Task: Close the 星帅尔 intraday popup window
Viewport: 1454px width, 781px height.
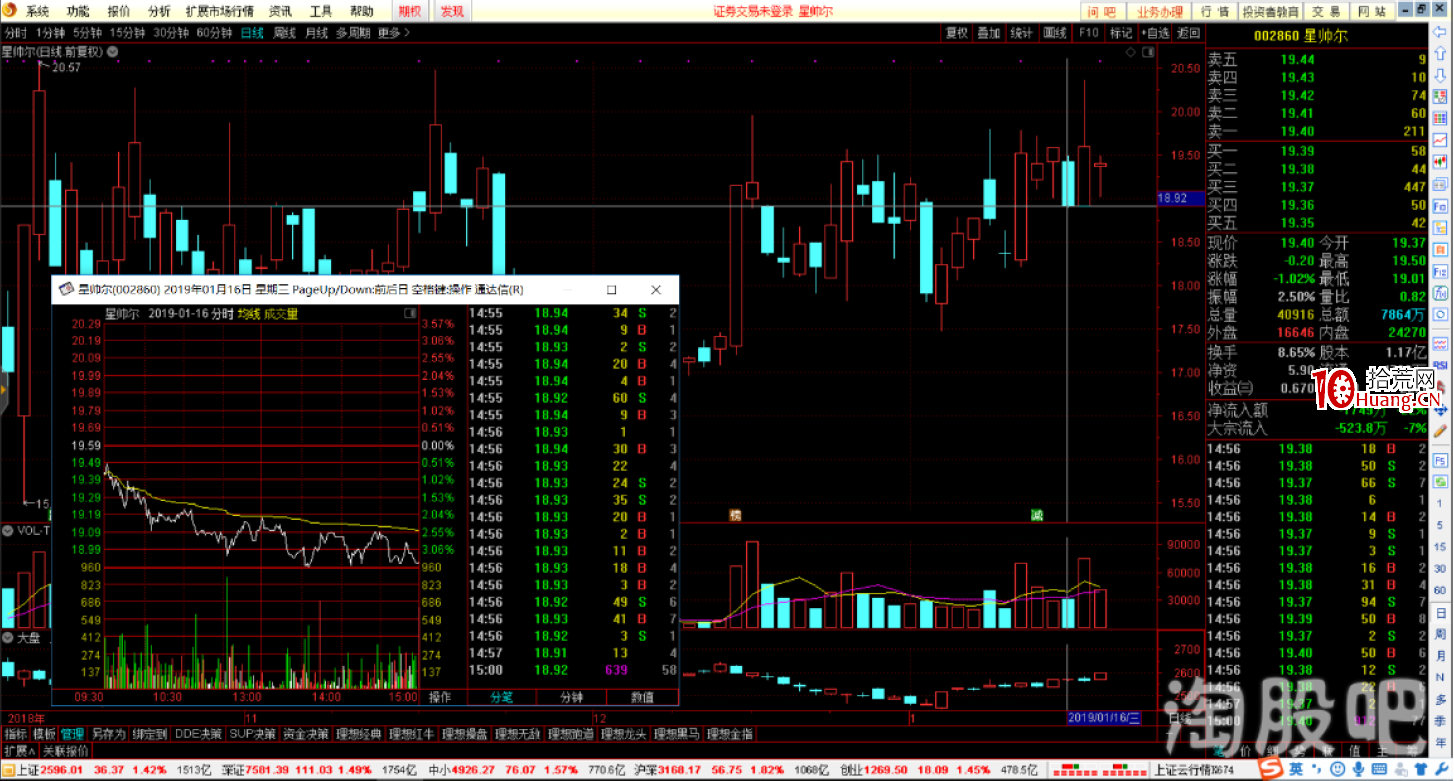Action: 656,290
